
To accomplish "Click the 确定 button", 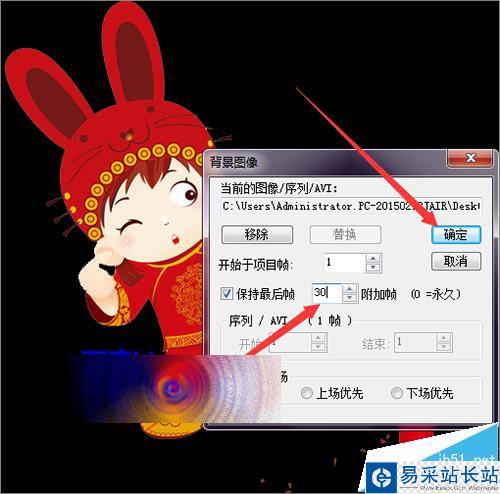I will pos(456,235).
